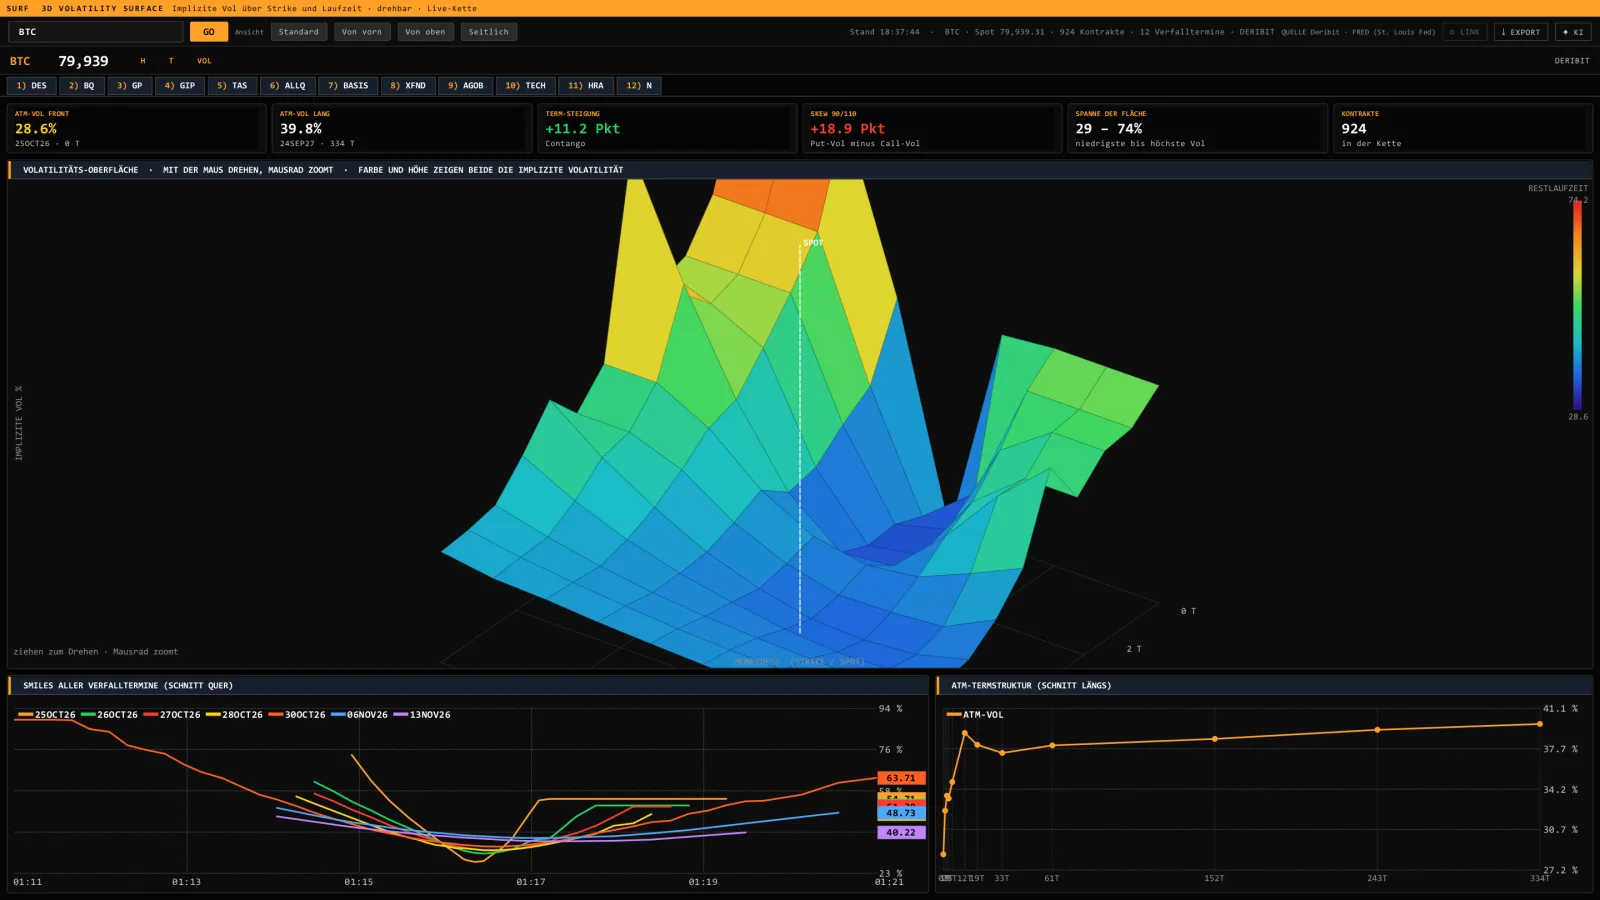Toggle the 27OCT26 smile legend entry

coord(172,715)
